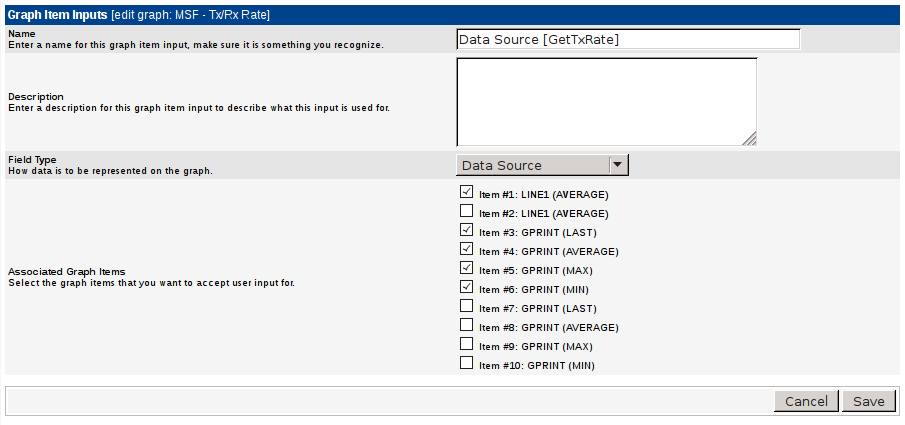This screenshot has height=425, width=905.
Task: Select Item #9: GPRINT (MAX) checkbox
Action: click(466, 344)
